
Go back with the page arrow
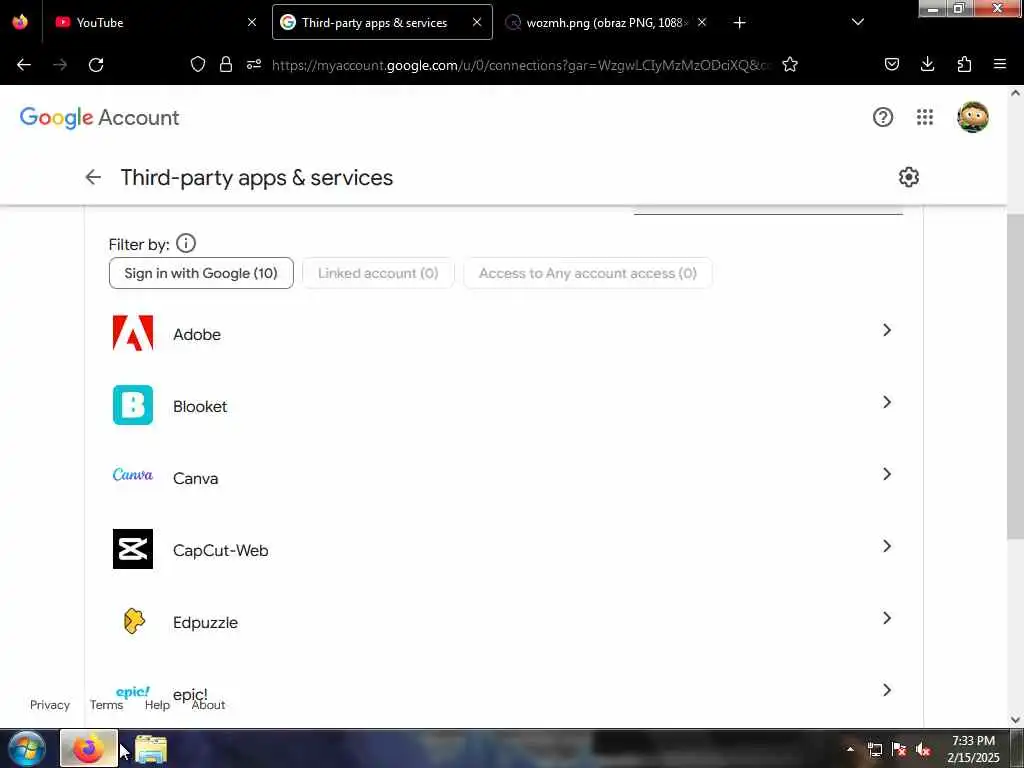pos(93,177)
